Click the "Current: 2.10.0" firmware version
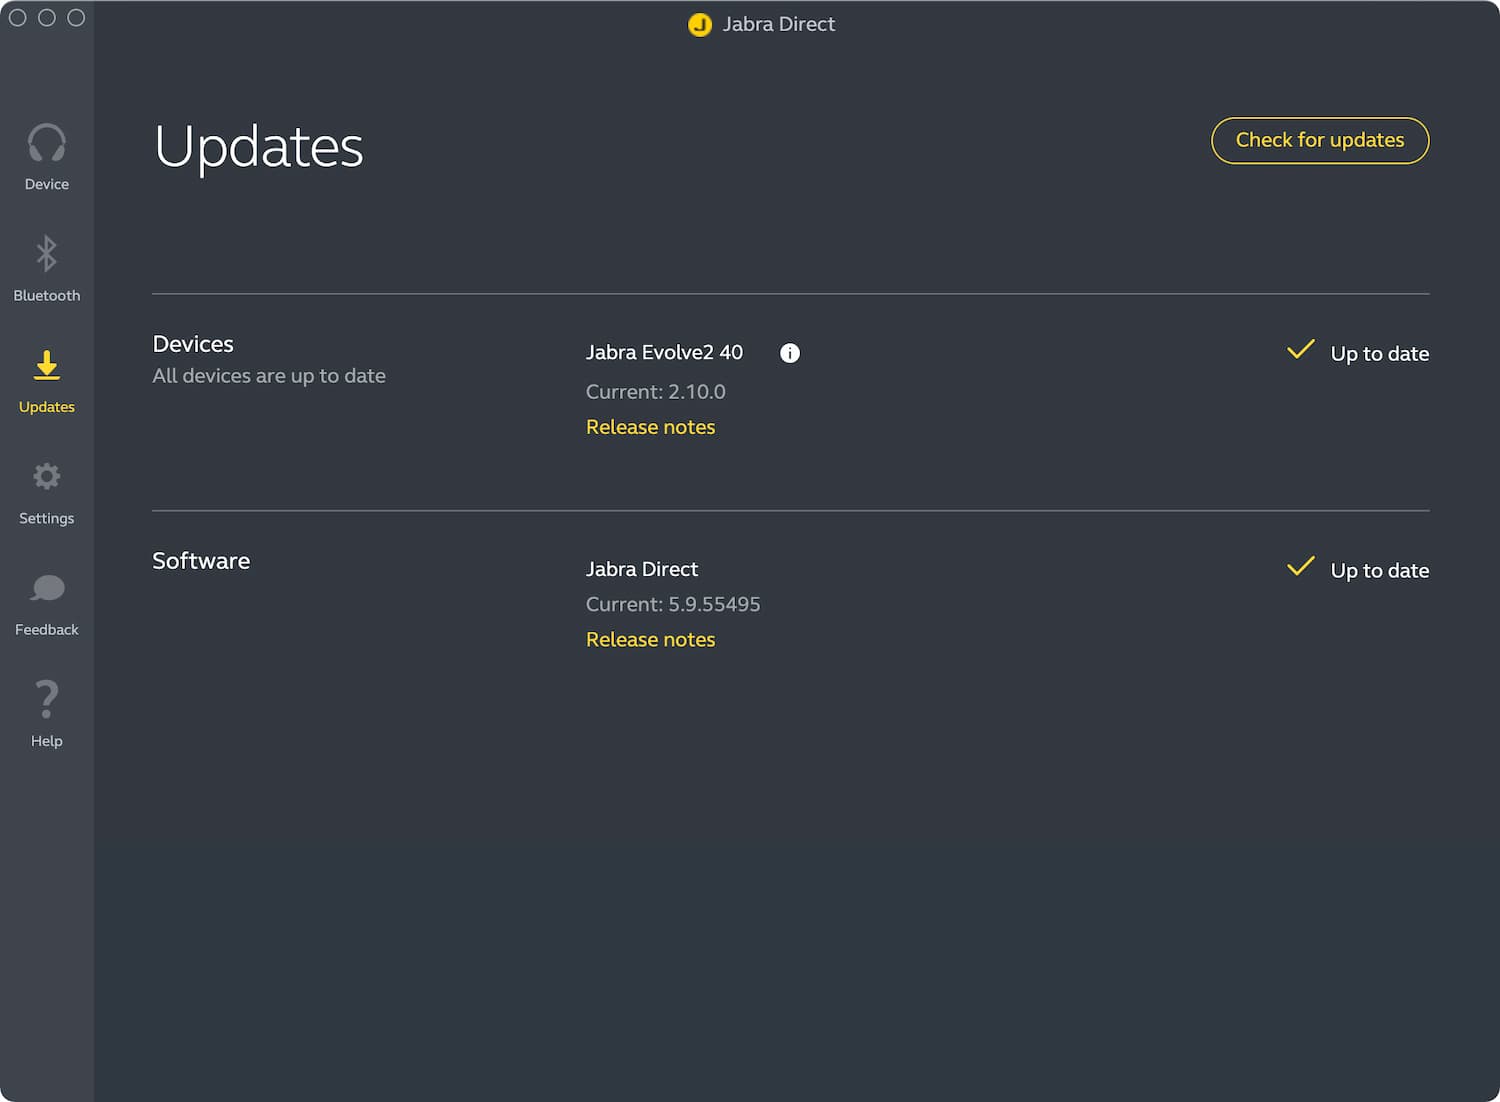This screenshot has height=1102, width=1500. tap(656, 392)
